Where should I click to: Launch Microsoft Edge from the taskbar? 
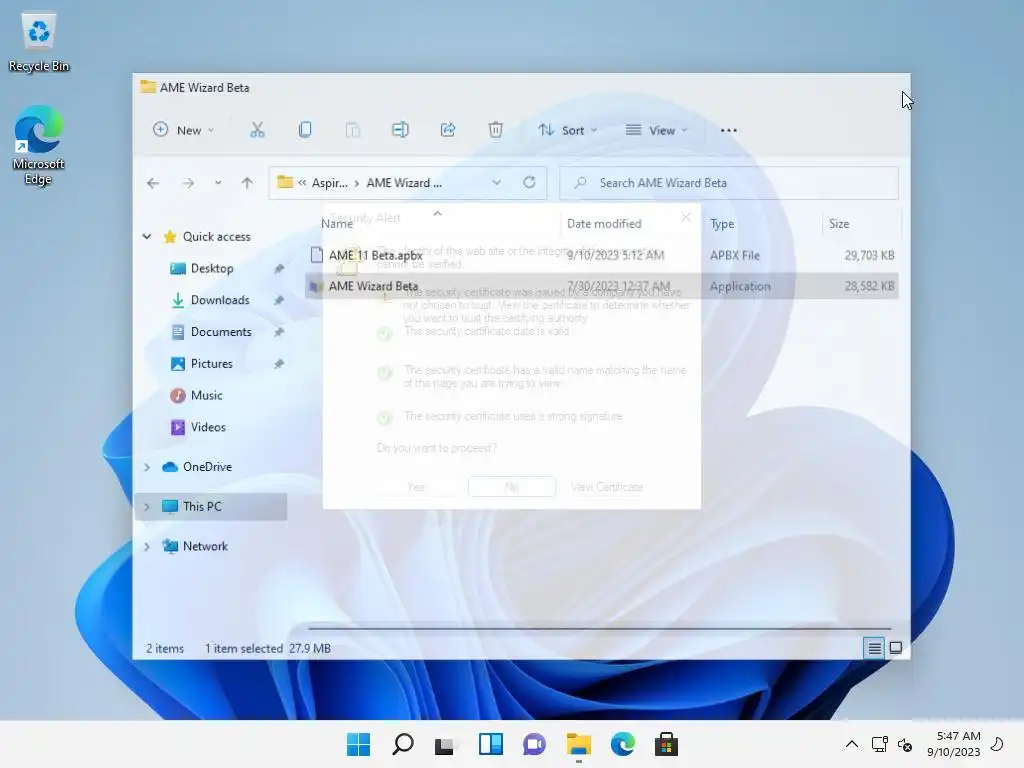622,744
